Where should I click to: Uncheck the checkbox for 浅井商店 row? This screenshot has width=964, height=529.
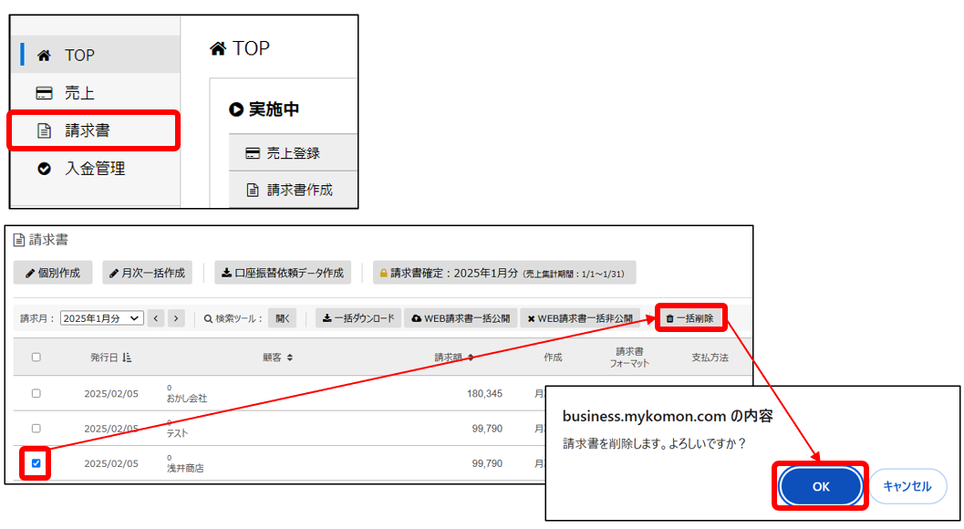[x=37, y=463]
